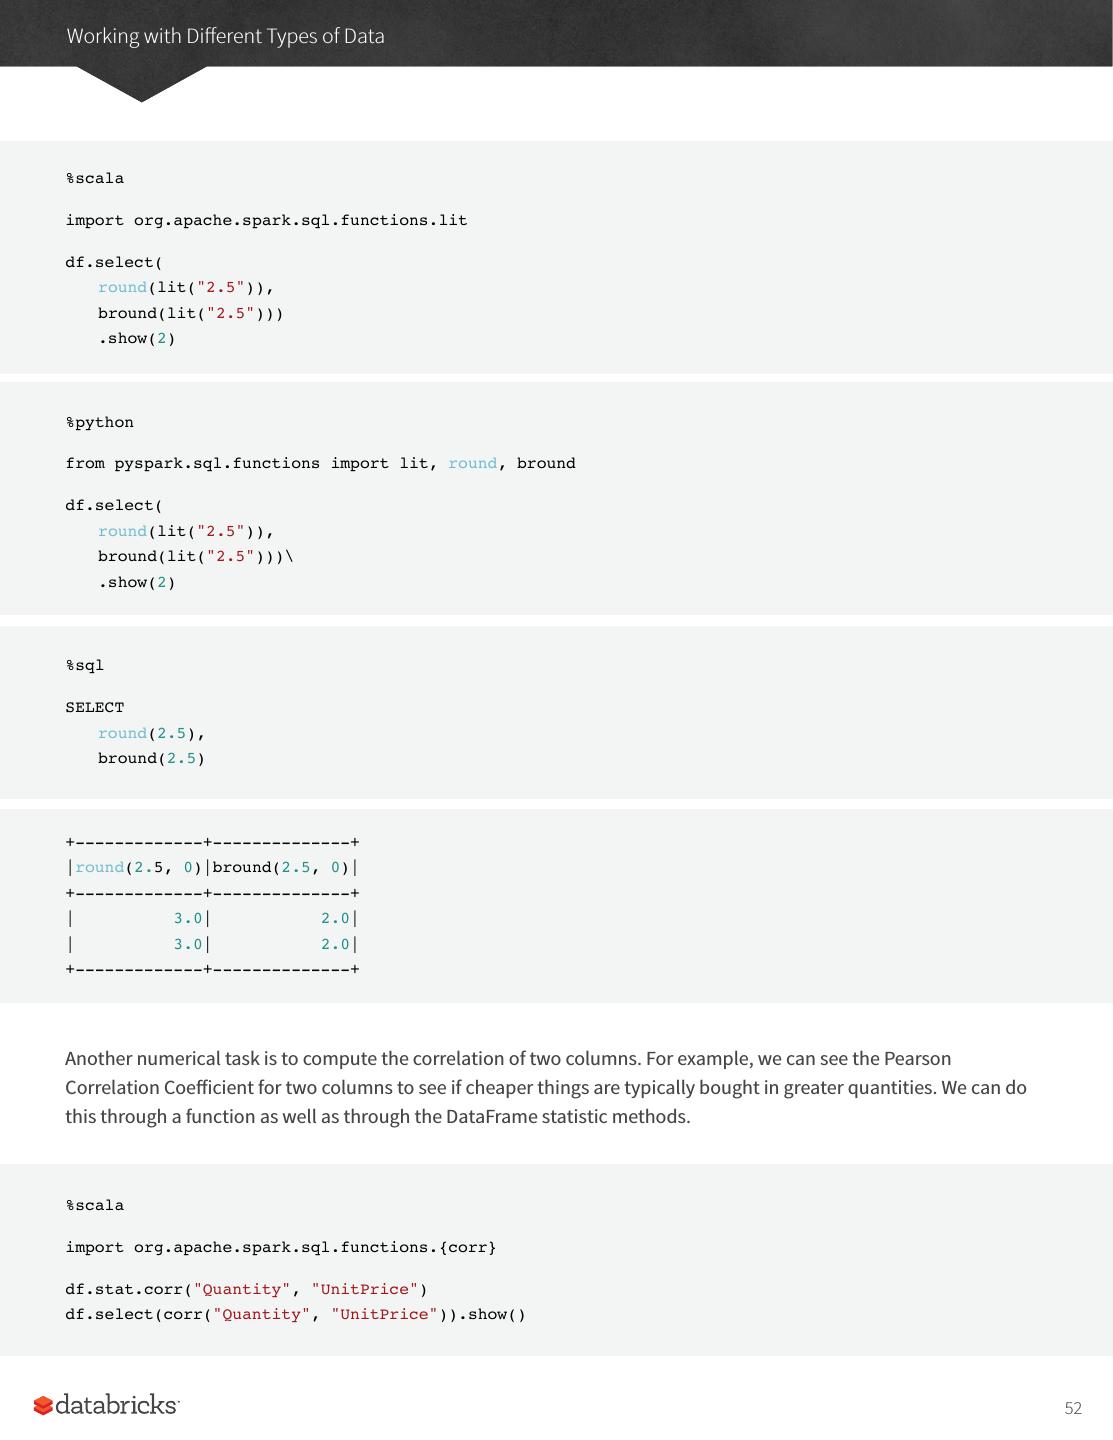Click the databricks wordmark in the footer
1113x1440 pixels.
tap(117, 1405)
